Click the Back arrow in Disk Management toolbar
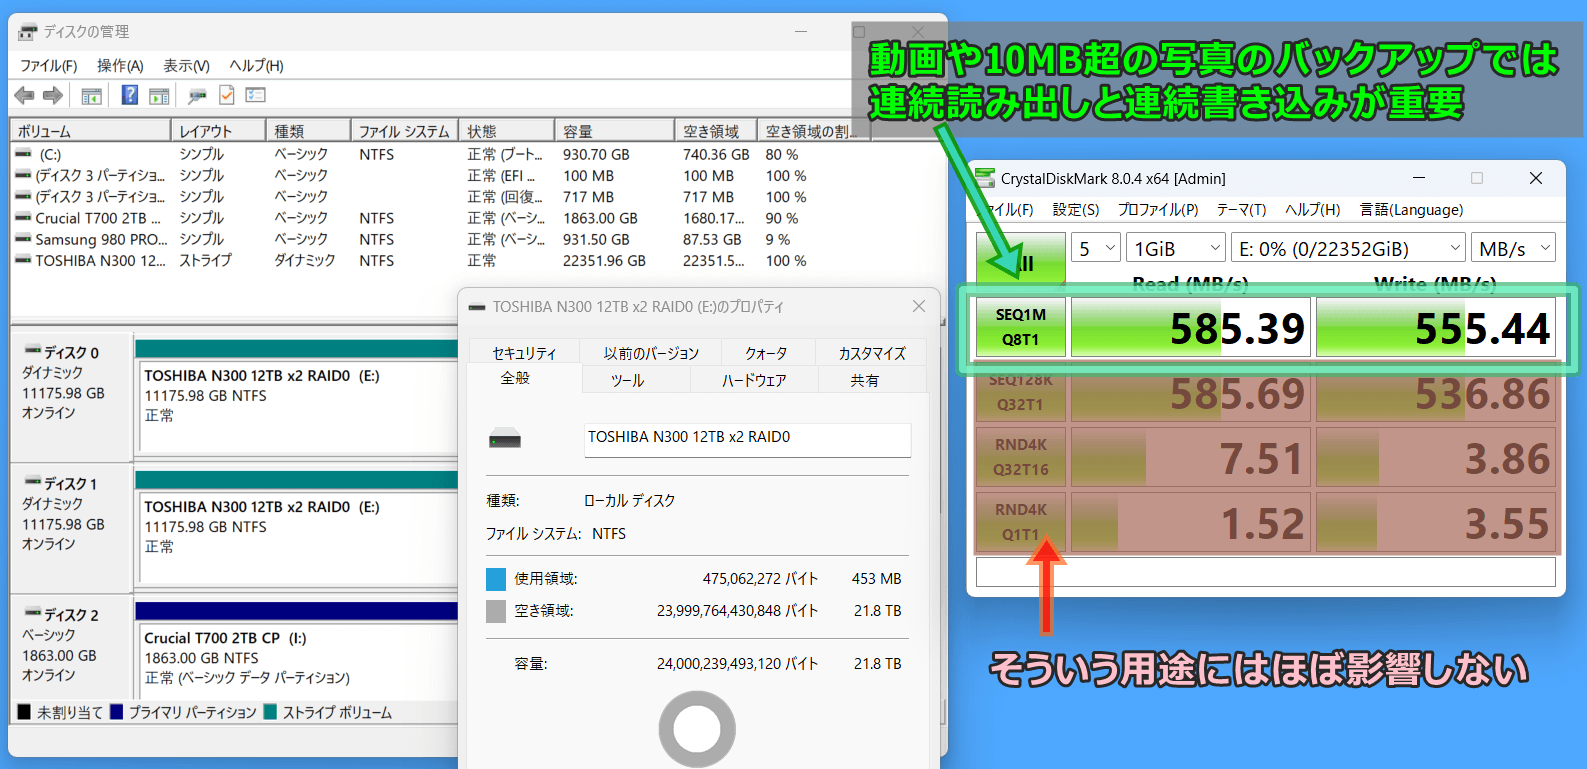This screenshot has width=1587, height=769. (x=24, y=95)
